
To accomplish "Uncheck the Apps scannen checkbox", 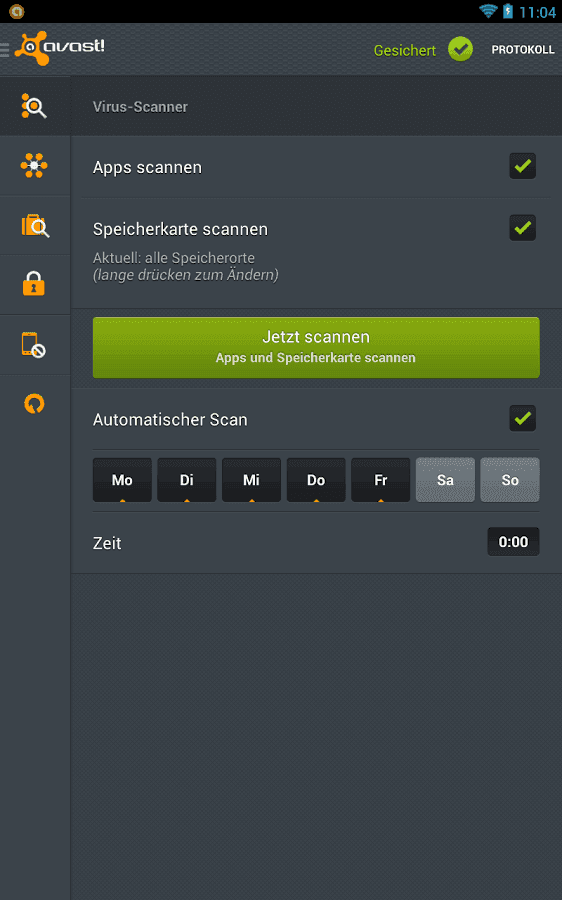I will coord(522,166).
